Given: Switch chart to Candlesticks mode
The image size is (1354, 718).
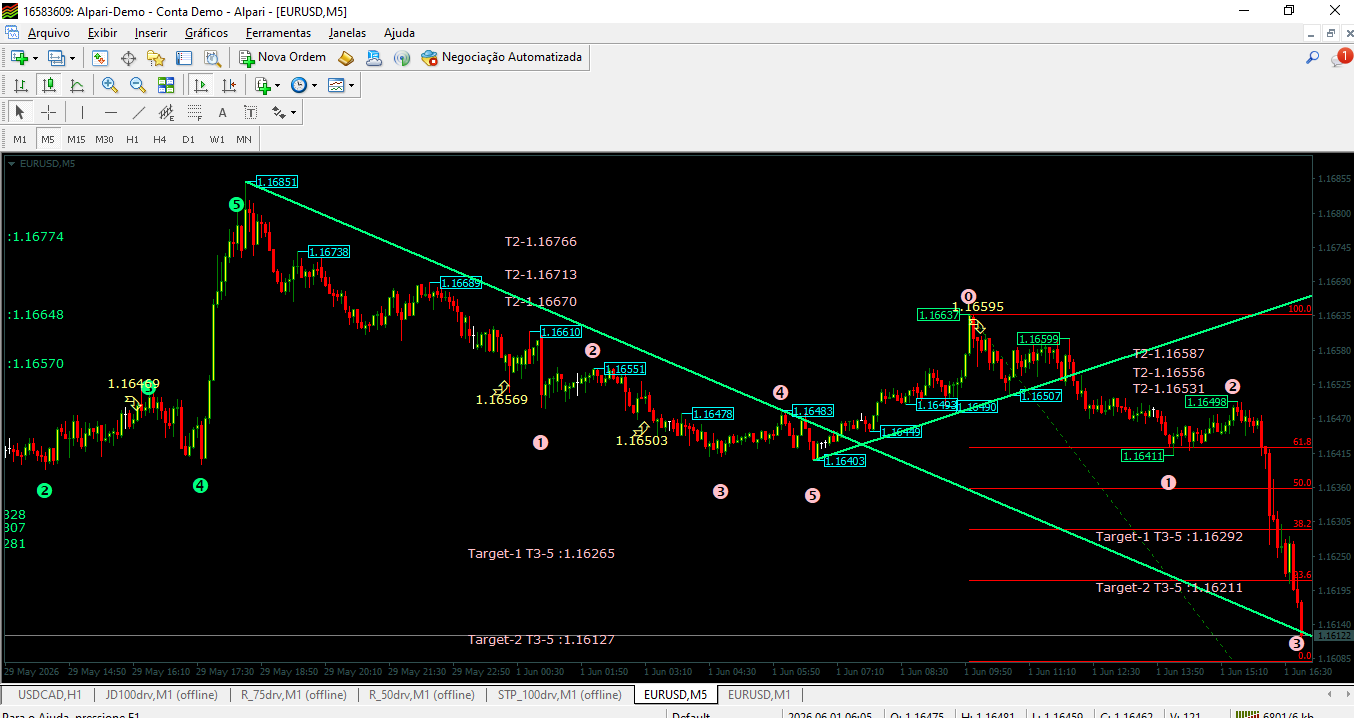Looking at the screenshot, I should (x=48, y=85).
